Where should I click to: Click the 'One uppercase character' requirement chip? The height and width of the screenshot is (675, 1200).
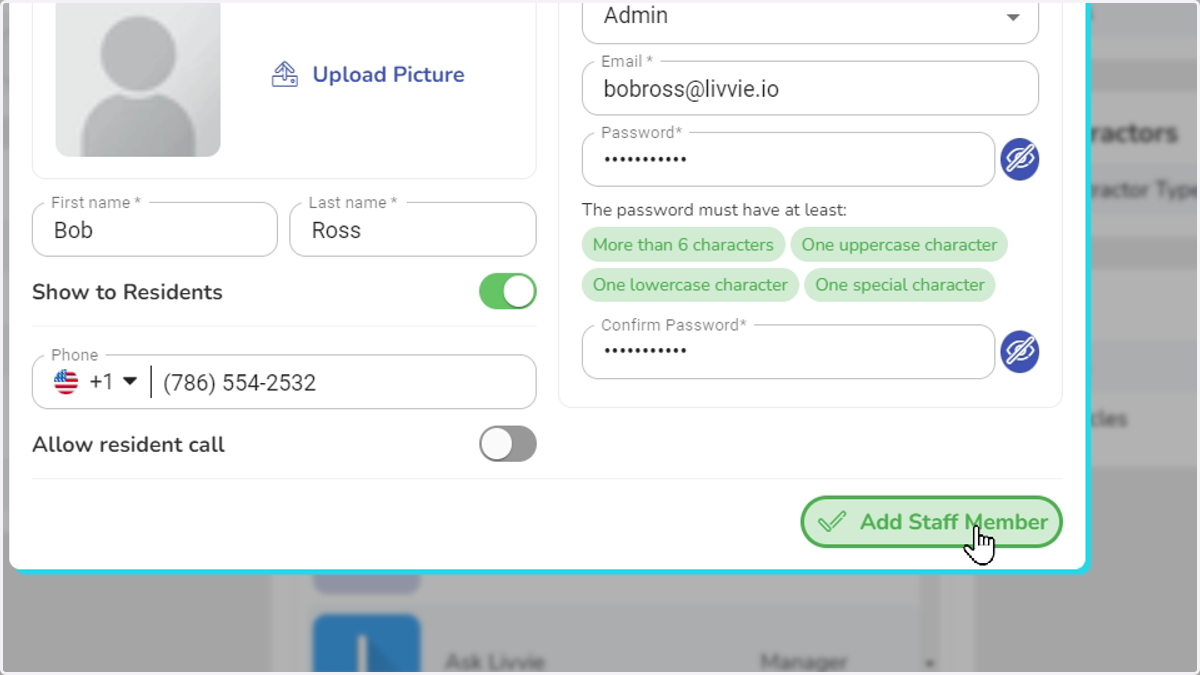tap(899, 245)
